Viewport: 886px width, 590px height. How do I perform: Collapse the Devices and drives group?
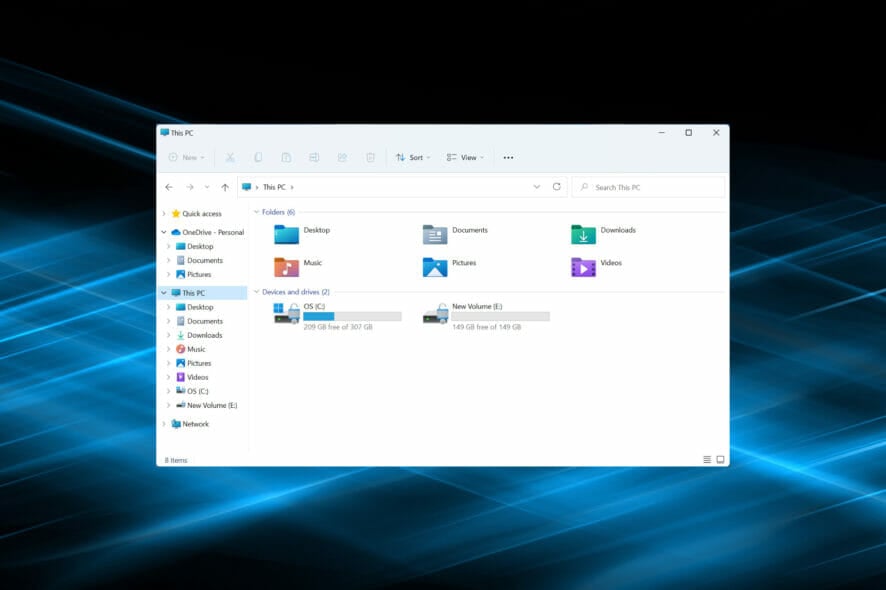coord(257,292)
